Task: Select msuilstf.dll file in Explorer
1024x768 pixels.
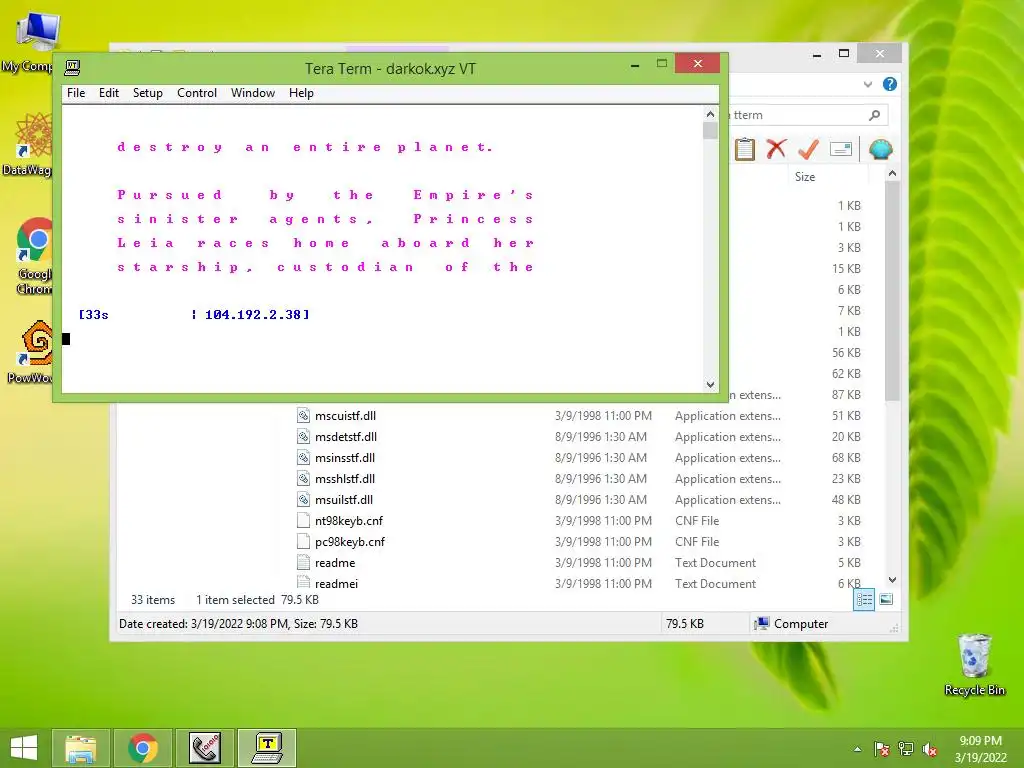Action: [x=344, y=500]
